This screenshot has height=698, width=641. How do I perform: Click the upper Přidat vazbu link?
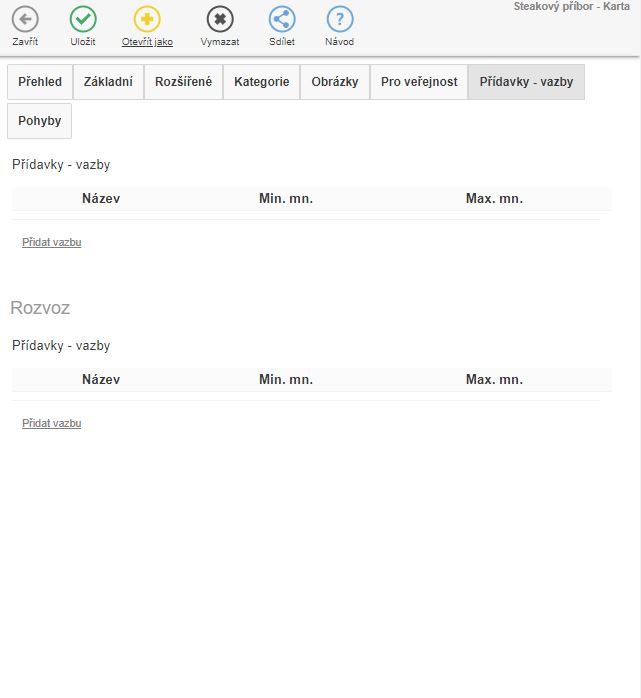(x=52, y=242)
